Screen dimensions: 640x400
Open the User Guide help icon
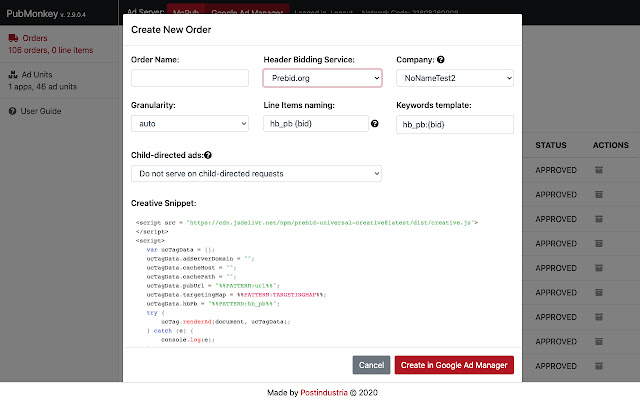point(13,110)
